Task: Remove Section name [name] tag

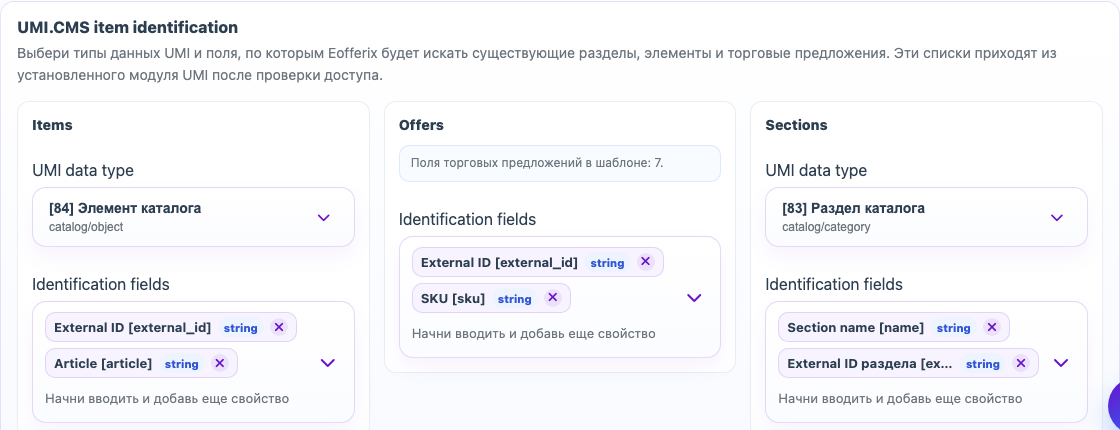Action: click(x=991, y=327)
